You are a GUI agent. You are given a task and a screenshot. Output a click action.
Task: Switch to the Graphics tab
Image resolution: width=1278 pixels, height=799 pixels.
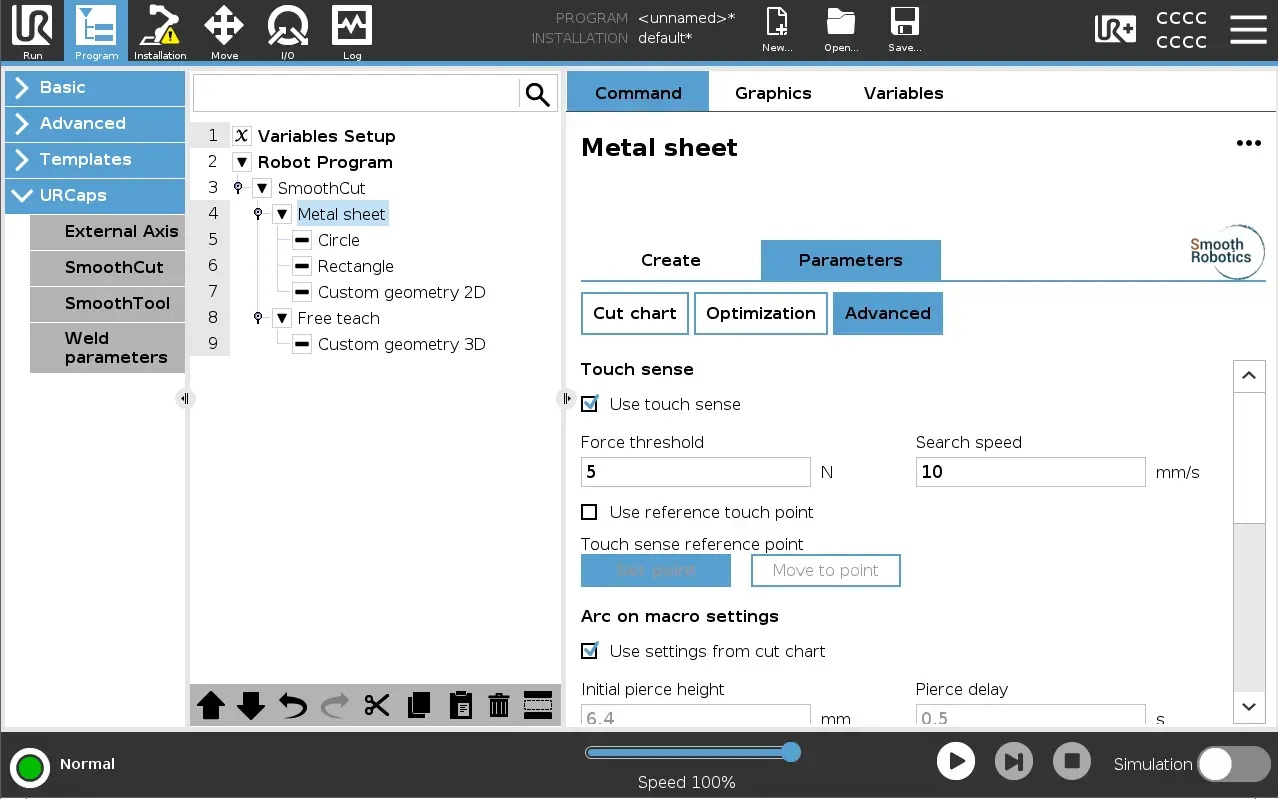(773, 92)
